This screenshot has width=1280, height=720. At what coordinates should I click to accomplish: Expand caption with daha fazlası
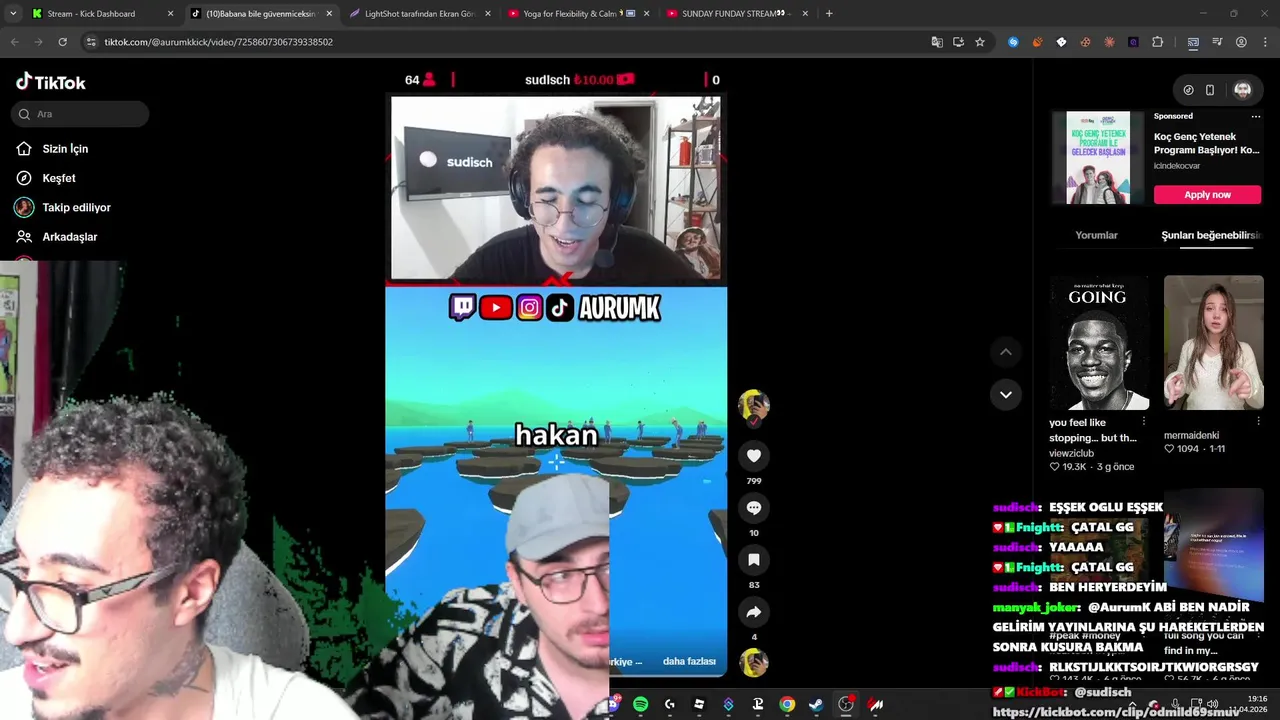pyautogui.click(x=689, y=662)
